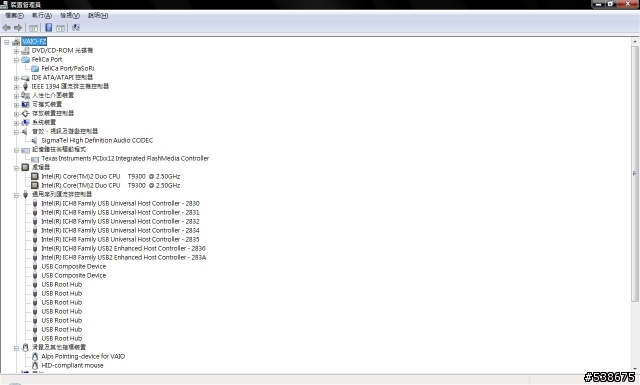
Task: Click the mouse icon for 滑鼠及其他指標裝置
Action: click(x=25, y=347)
